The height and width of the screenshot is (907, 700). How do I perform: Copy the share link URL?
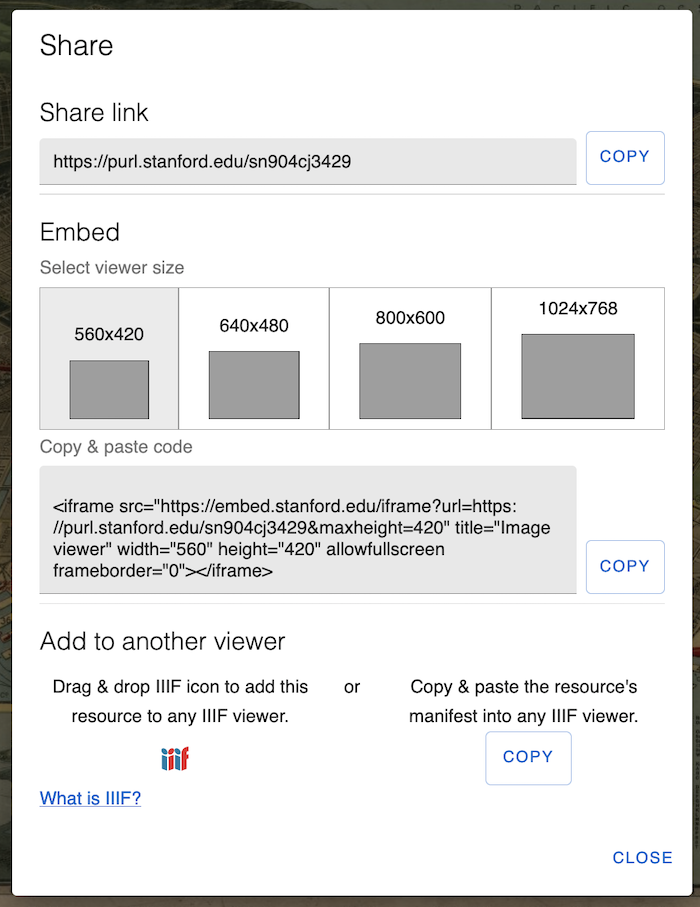point(625,157)
